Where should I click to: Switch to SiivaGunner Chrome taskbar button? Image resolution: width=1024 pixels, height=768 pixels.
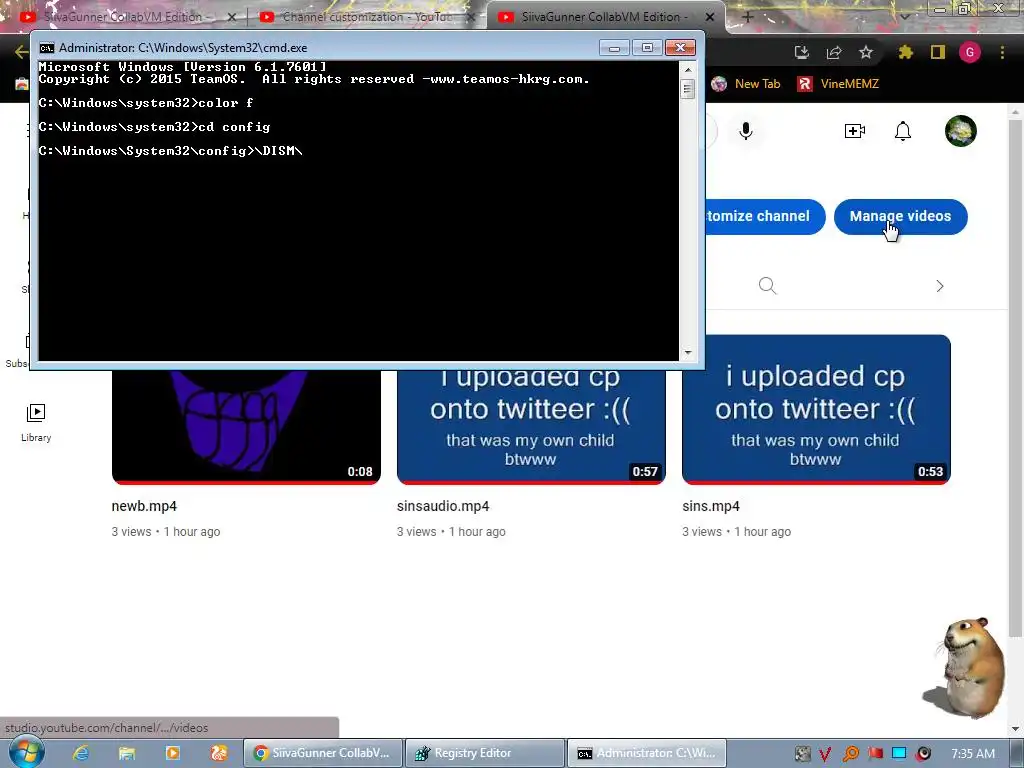tap(323, 753)
